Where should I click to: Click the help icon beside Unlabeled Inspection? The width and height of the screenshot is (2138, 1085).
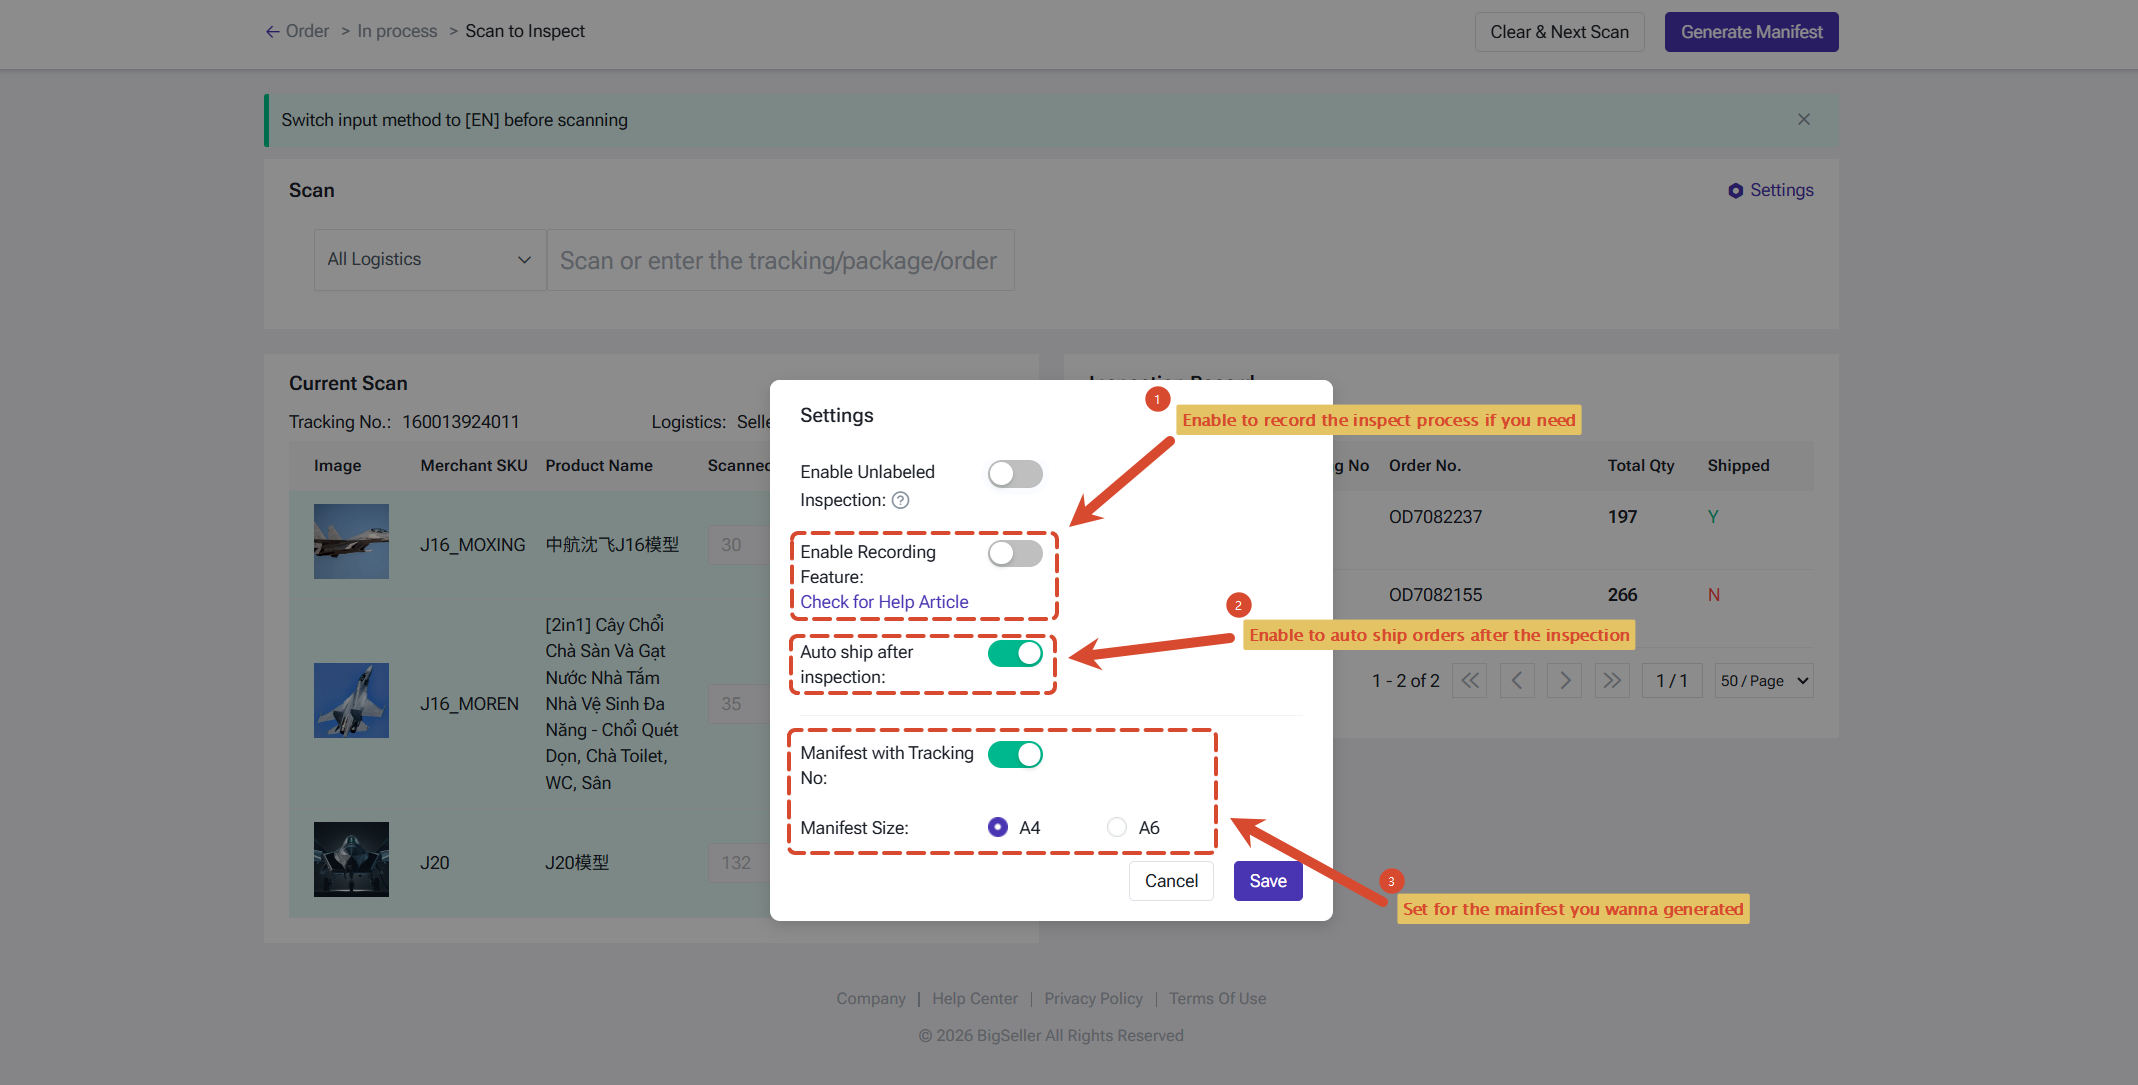tap(901, 500)
